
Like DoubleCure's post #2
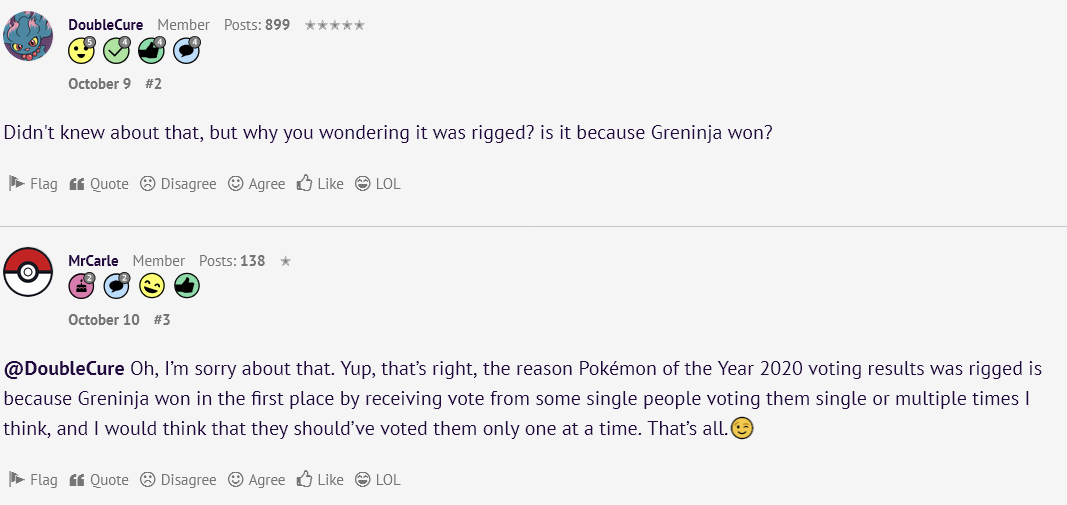pos(320,184)
